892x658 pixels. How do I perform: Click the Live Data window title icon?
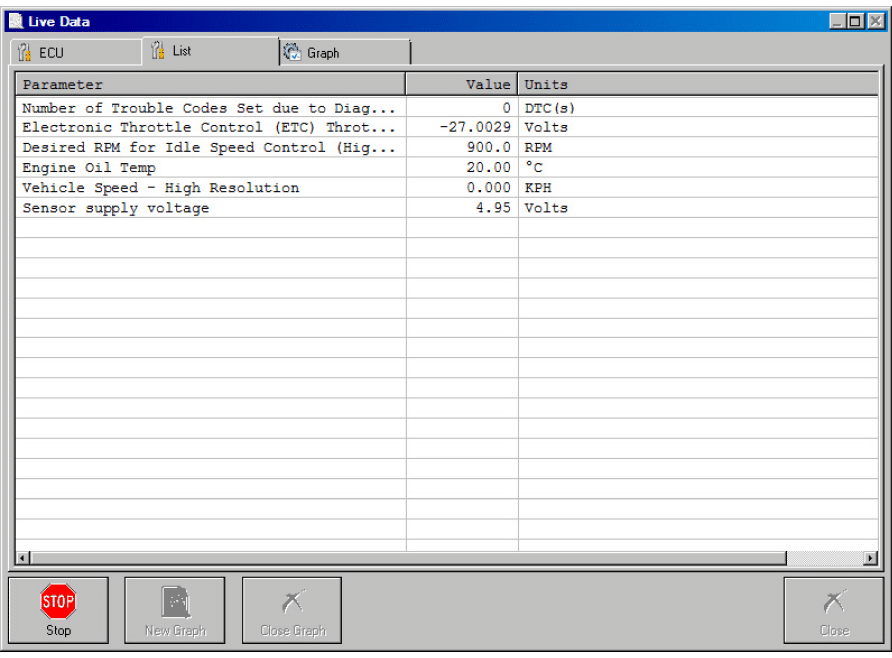pos(16,21)
